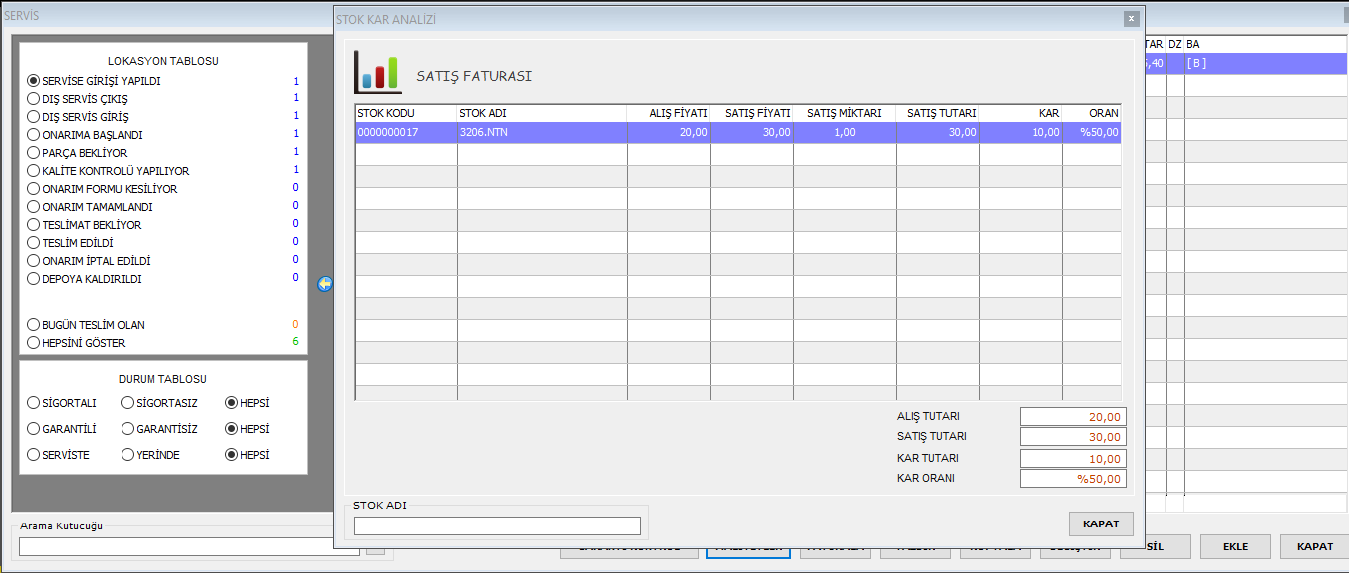
Task: Select the 3206.NTN stock row
Action: point(541,132)
